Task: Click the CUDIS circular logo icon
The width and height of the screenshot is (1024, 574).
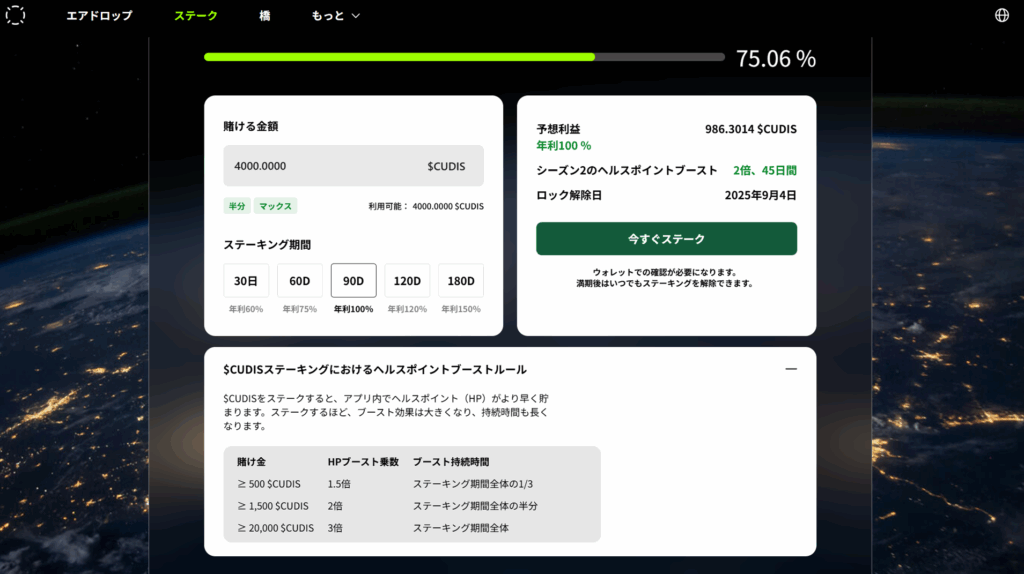Action: point(16,15)
